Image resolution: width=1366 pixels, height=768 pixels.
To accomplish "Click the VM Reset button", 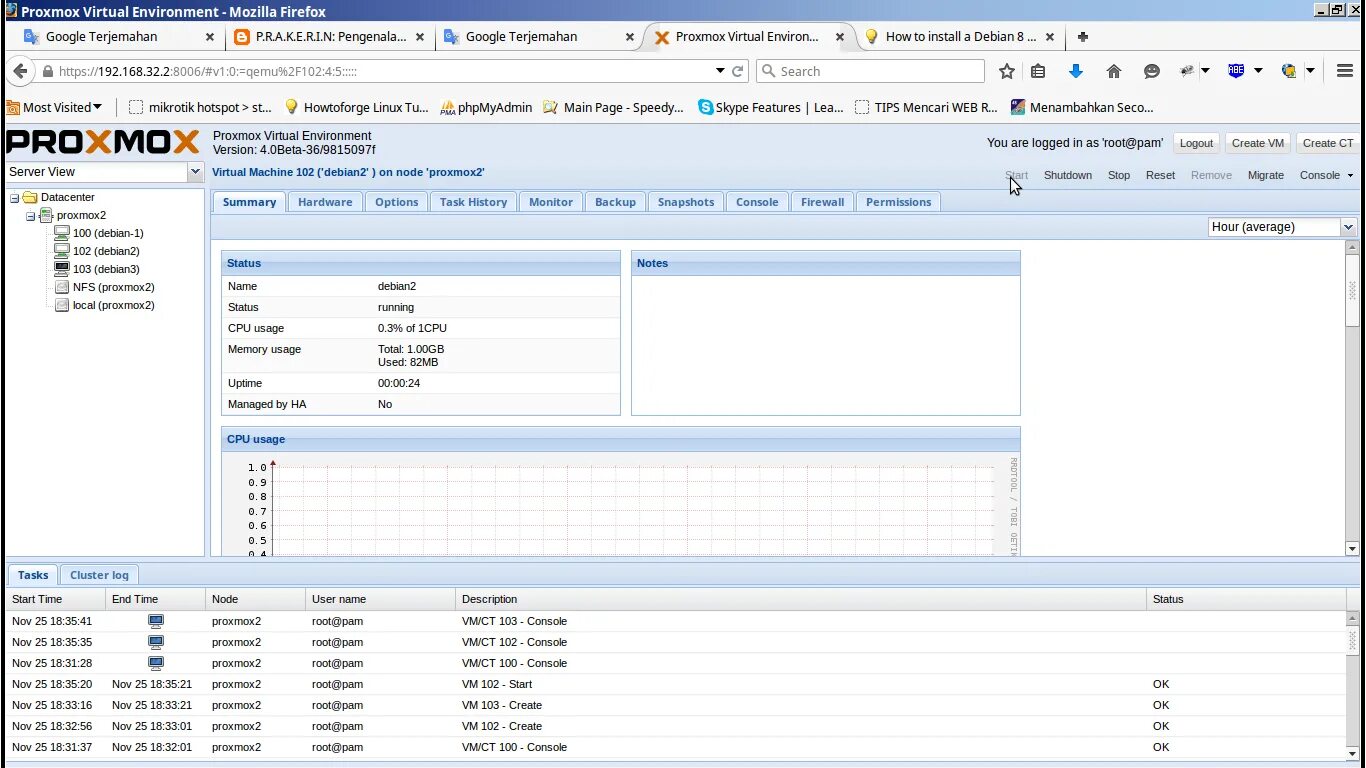I will 1160,175.
